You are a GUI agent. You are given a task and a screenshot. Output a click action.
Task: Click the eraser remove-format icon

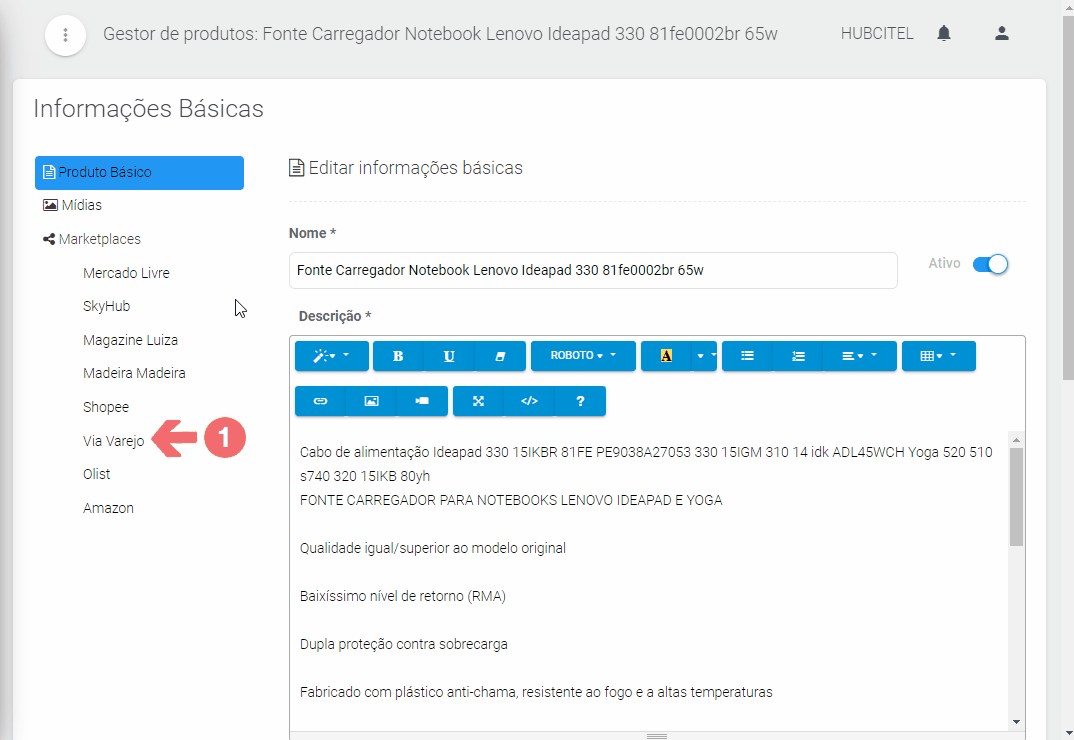500,356
